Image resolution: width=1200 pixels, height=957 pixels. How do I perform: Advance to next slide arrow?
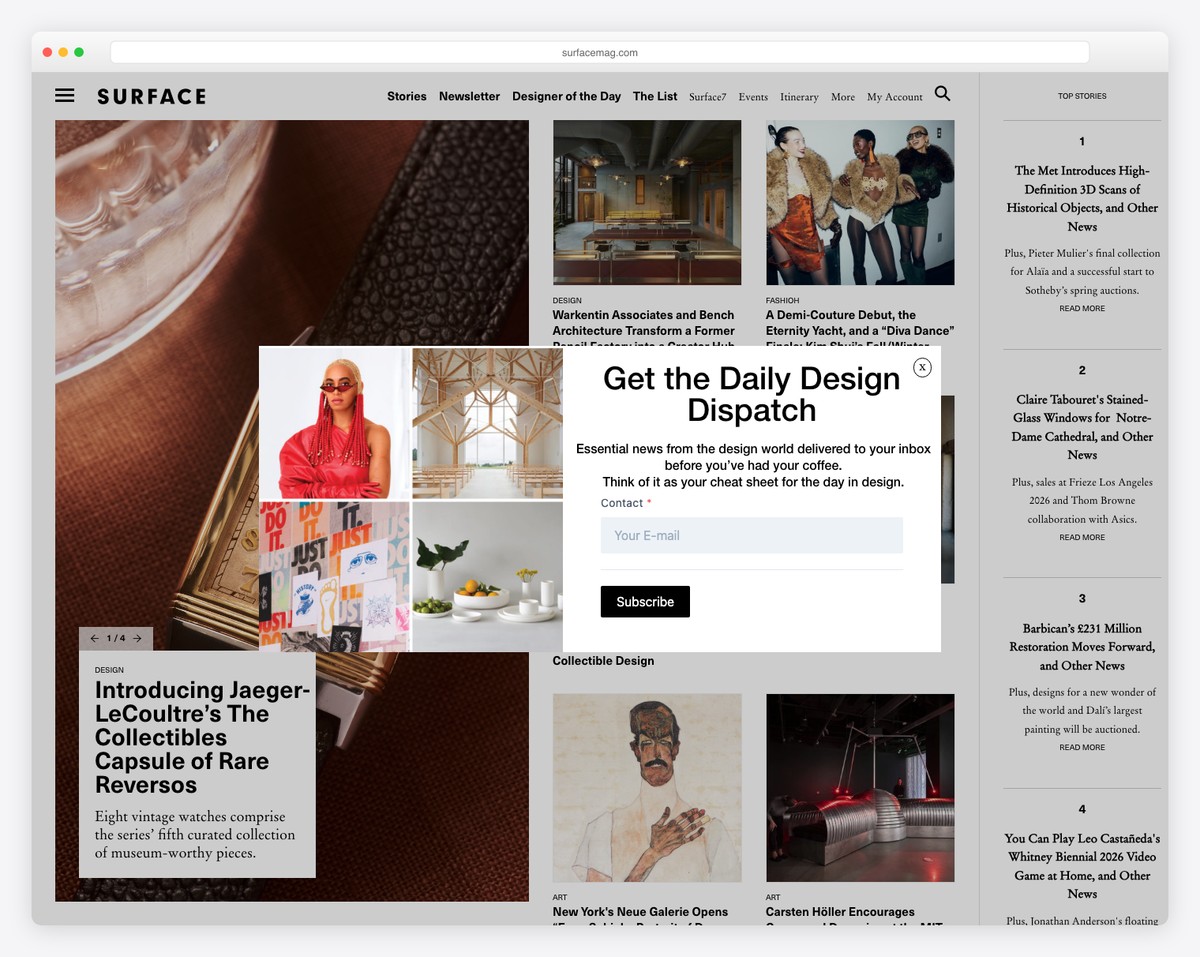tap(137, 638)
